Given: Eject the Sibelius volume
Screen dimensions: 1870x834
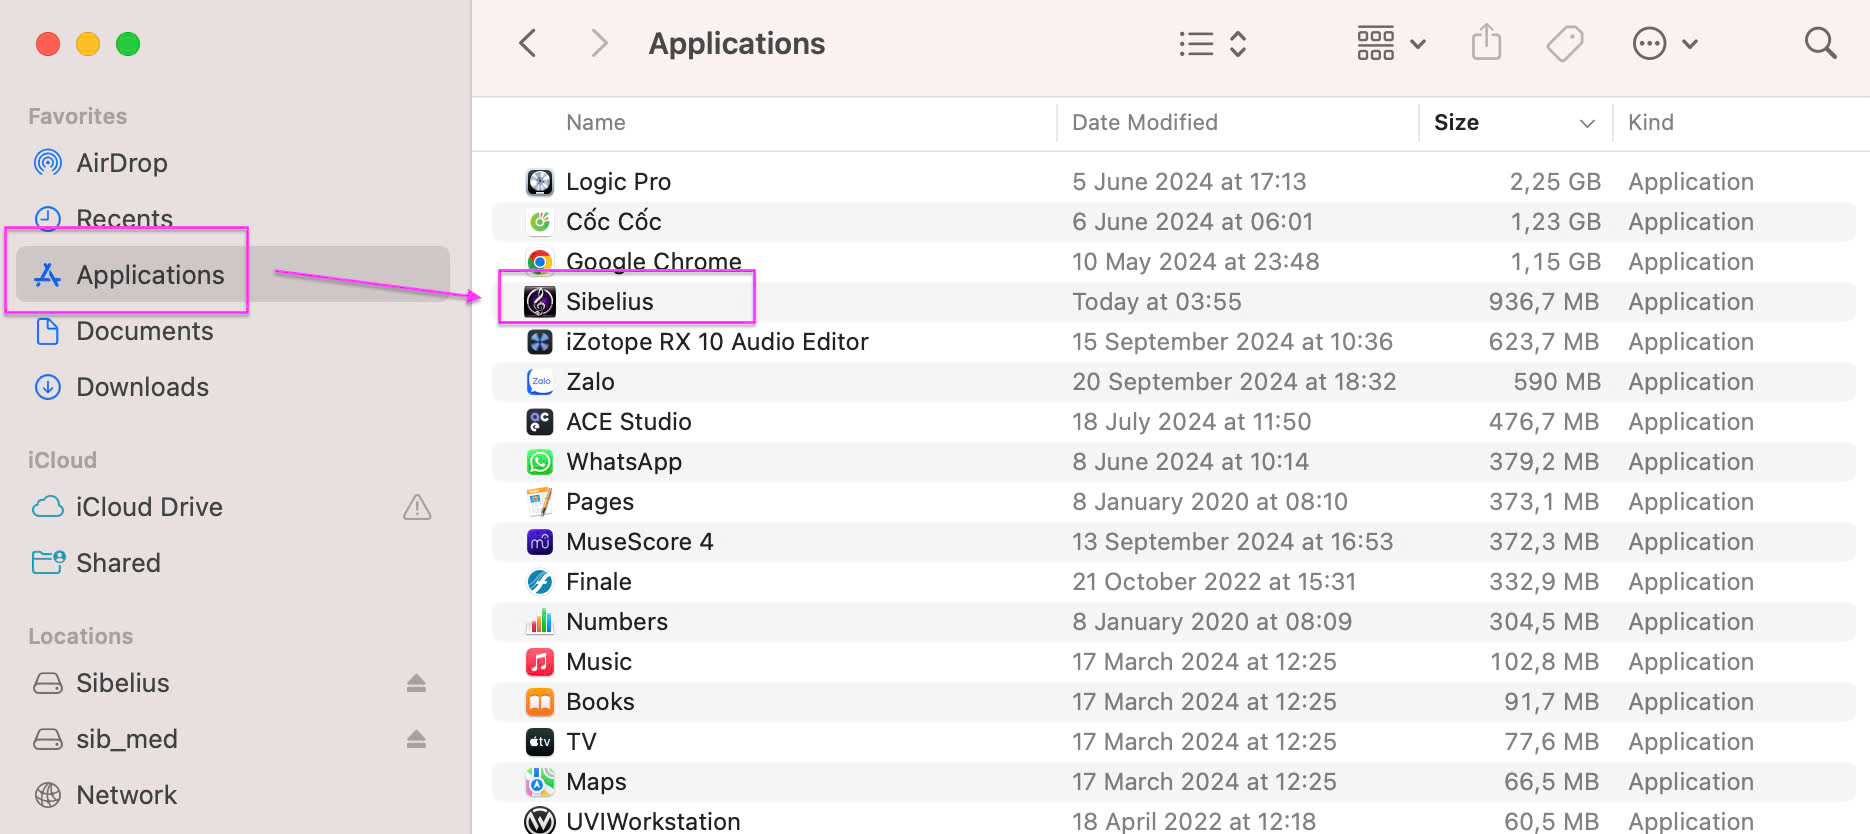Looking at the screenshot, I should click(x=416, y=683).
